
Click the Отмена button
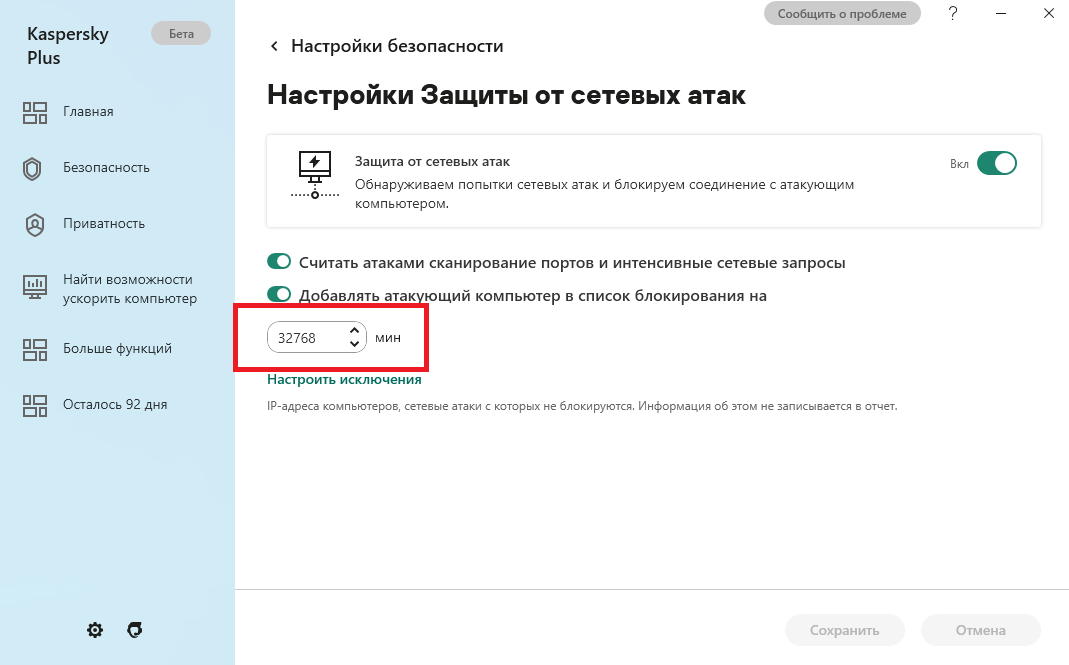[x=980, y=630]
